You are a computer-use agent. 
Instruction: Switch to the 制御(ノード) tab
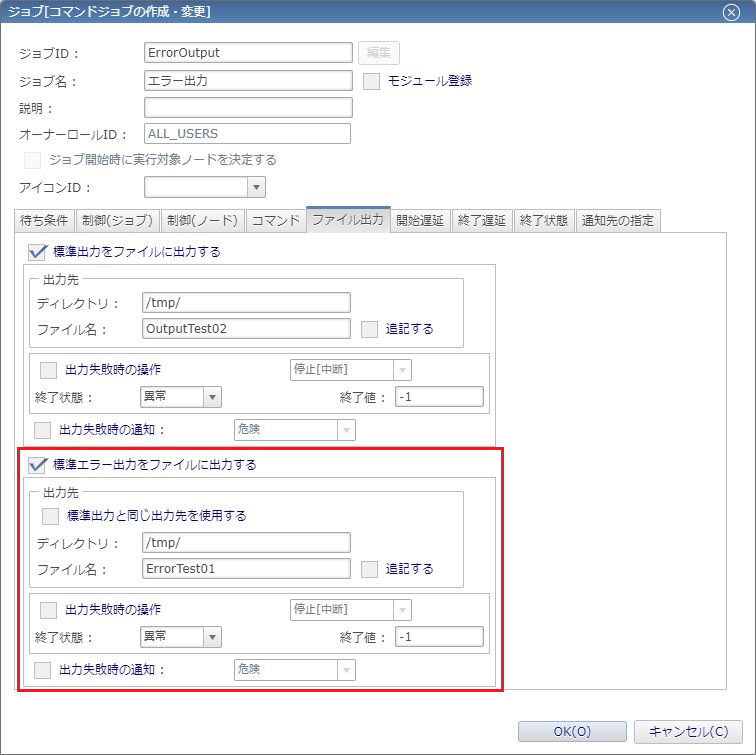(202, 221)
